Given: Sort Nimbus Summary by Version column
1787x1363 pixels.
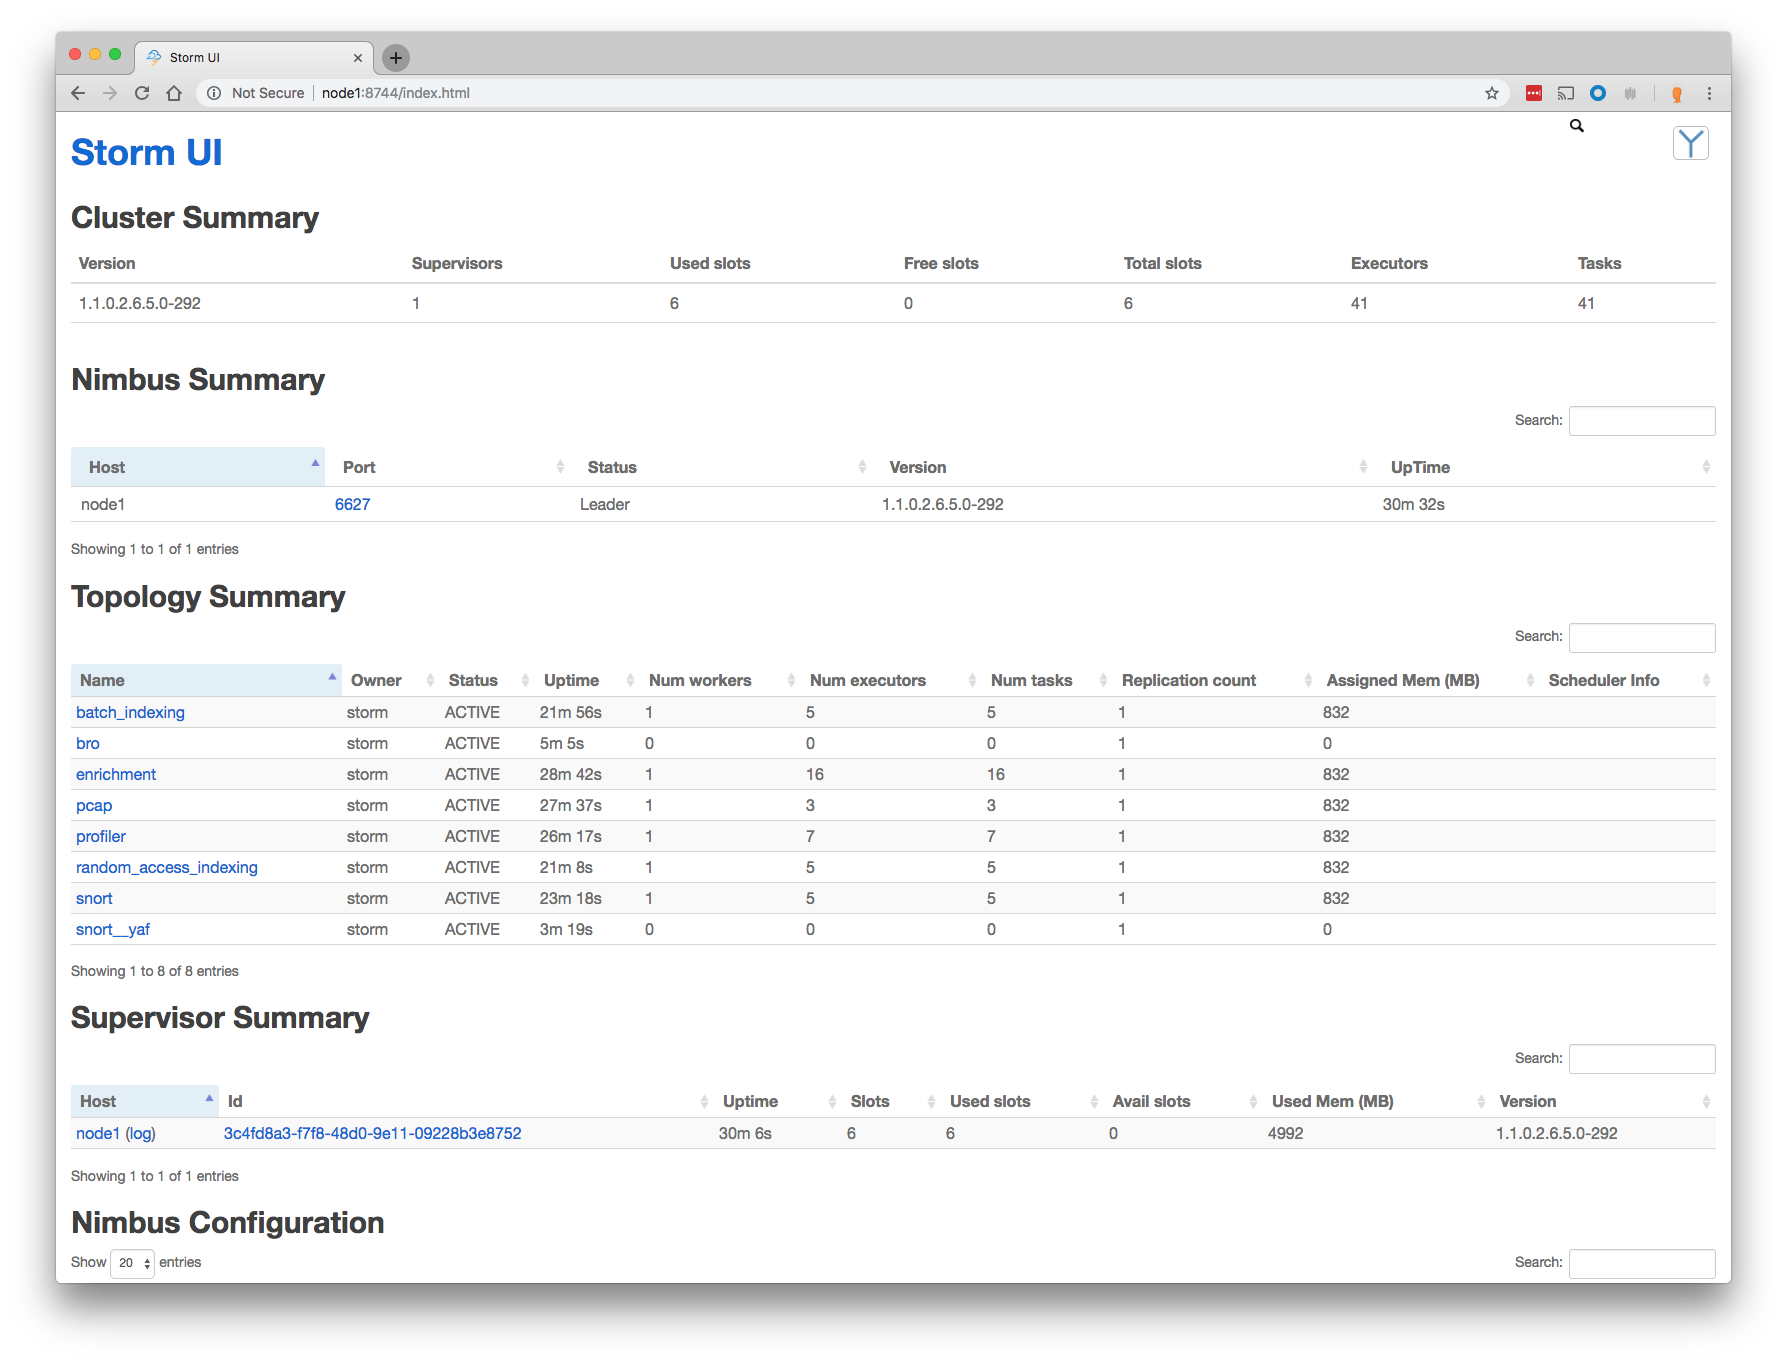Looking at the screenshot, I should pyautogui.click(x=1122, y=467).
